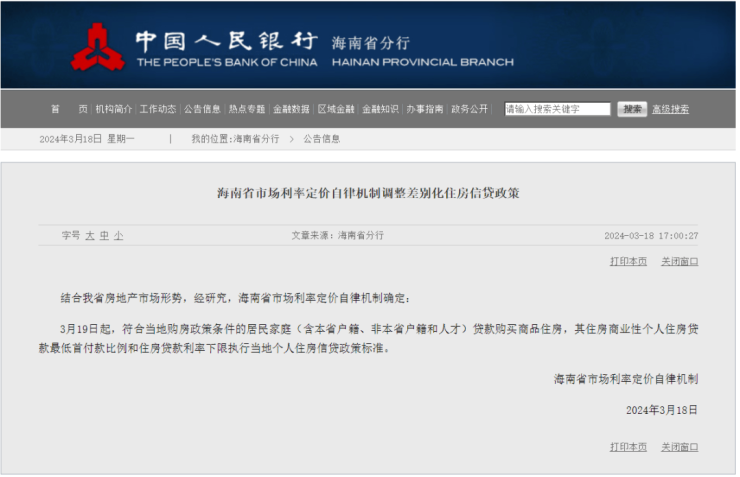Image resolution: width=740 pixels, height=477 pixels.
Task: Set font size to large (大)
Action: (89, 236)
